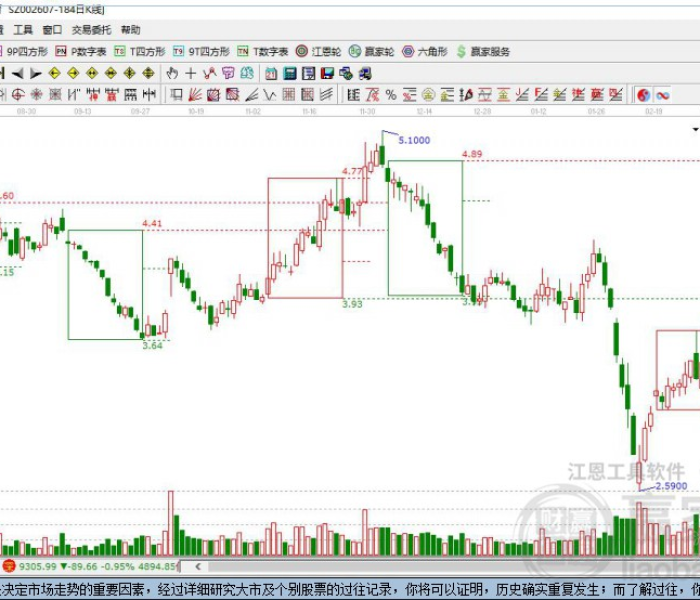700x600 pixels.
Task: Open the 工具 menu
Action: point(23,30)
